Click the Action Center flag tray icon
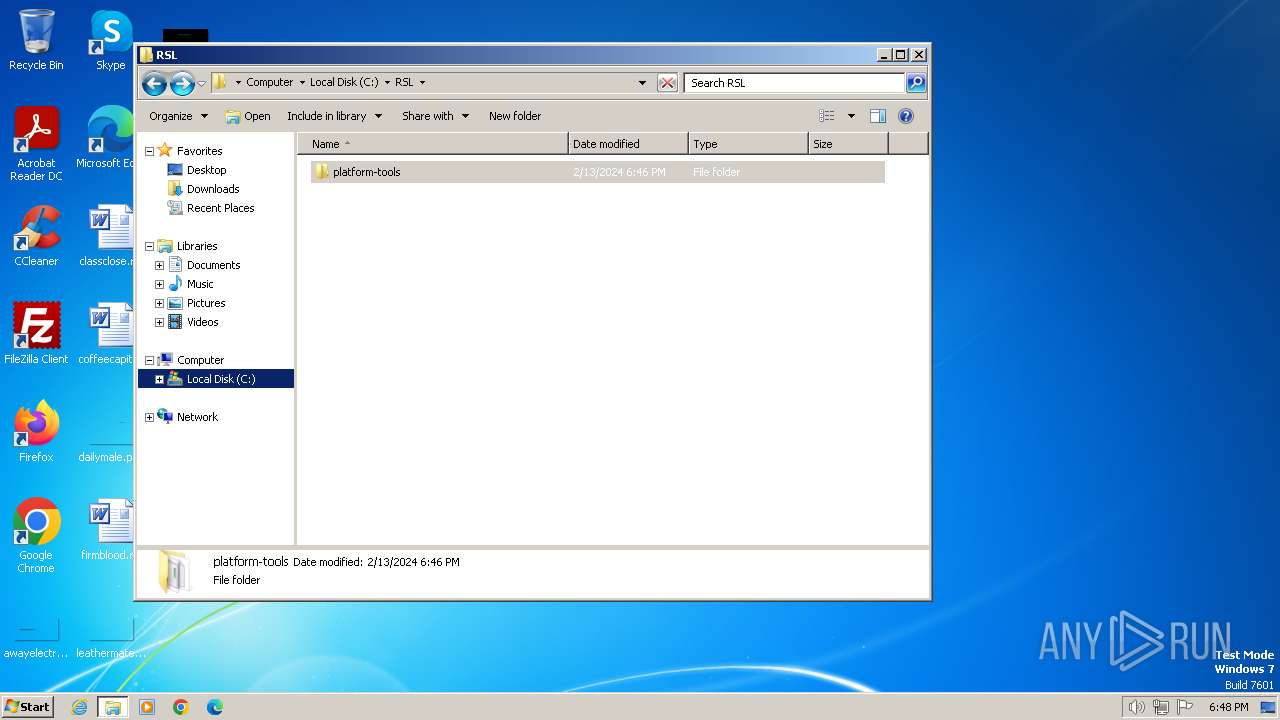This screenshot has width=1280, height=720. click(x=1184, y=707)
